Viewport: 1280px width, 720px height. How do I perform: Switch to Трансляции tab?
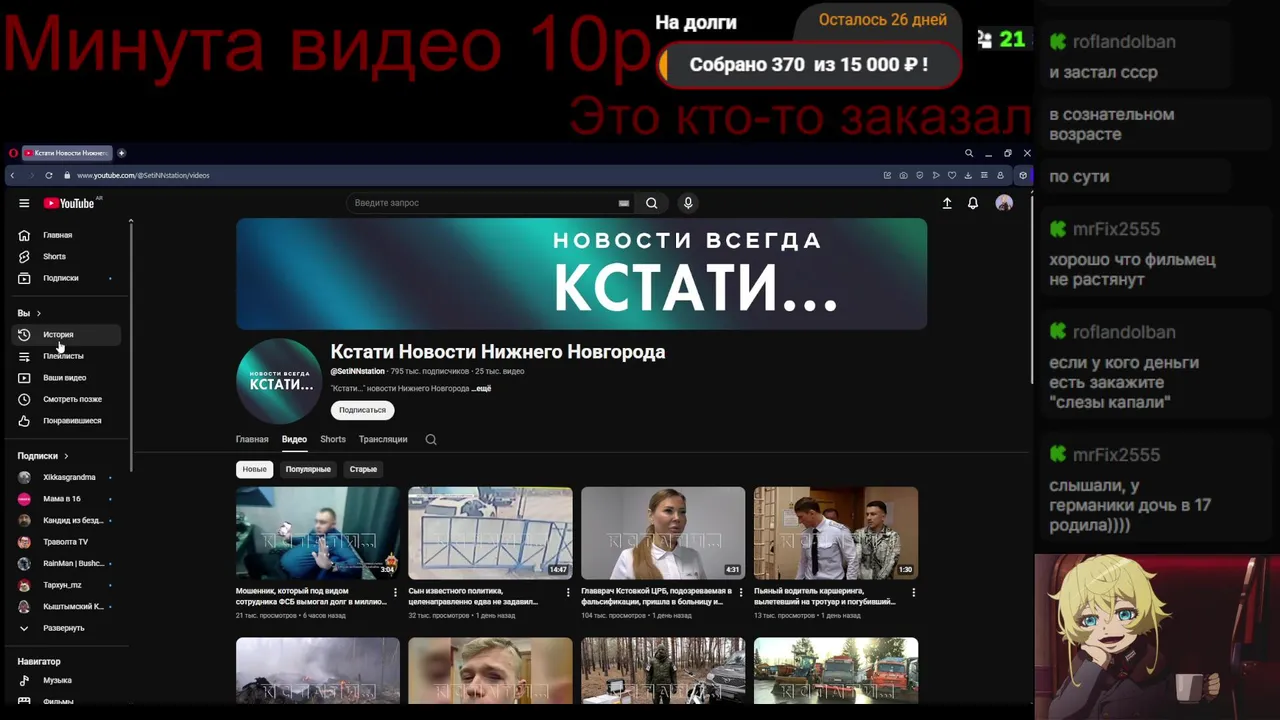pos(383,439)
